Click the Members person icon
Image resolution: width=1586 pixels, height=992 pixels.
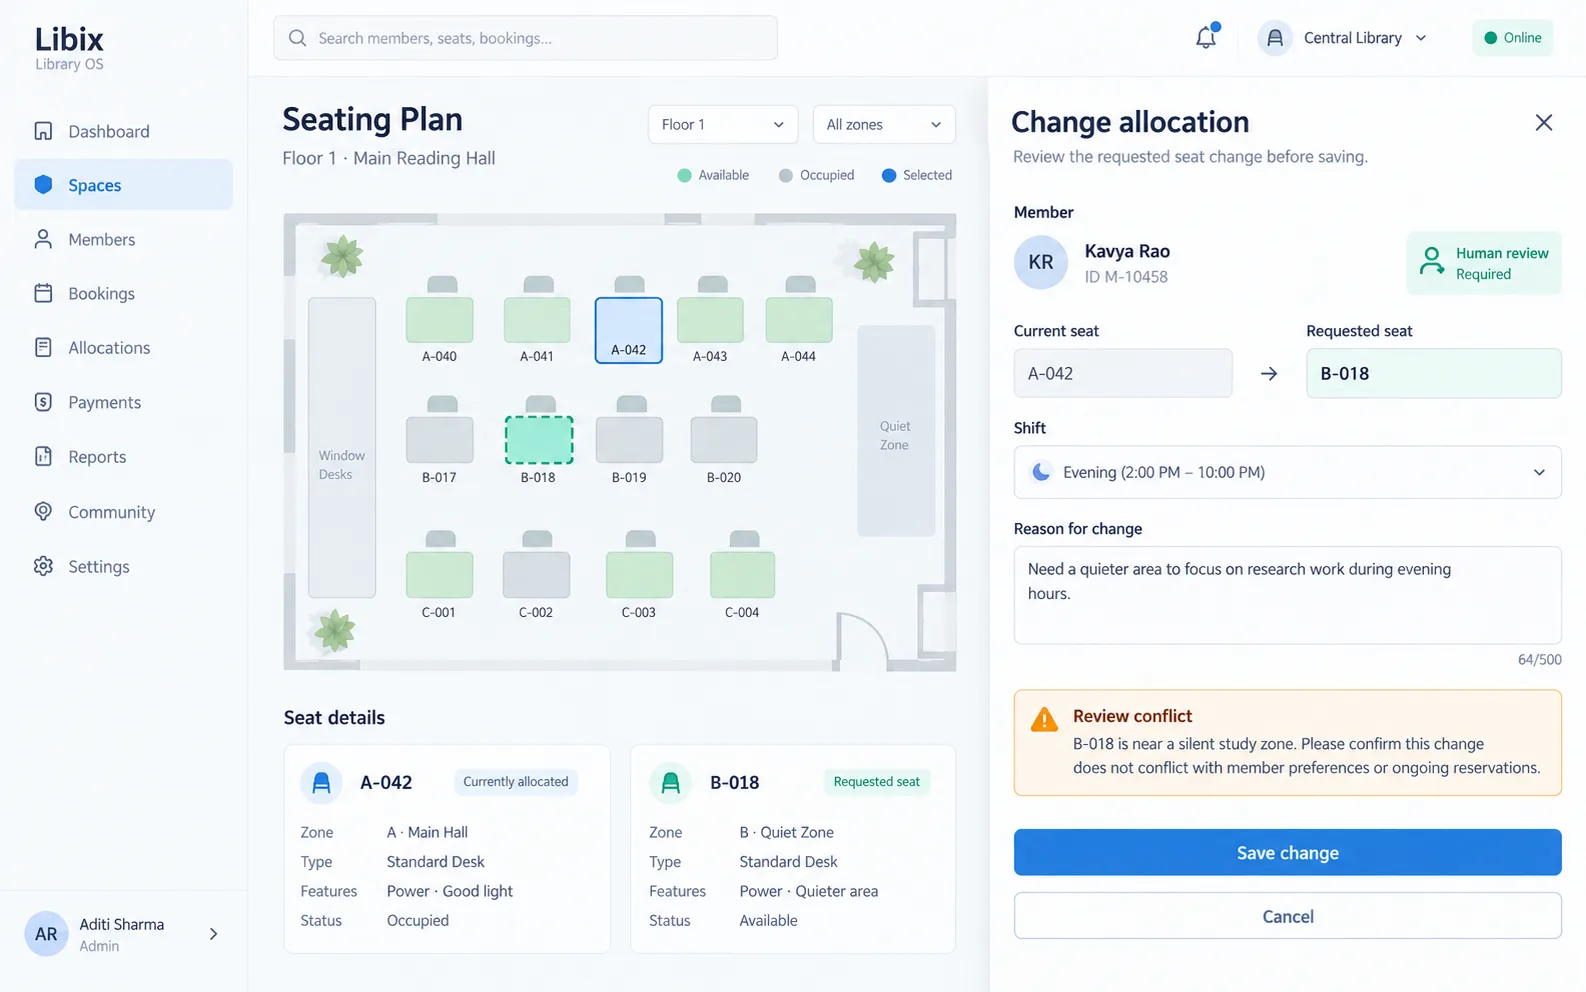click(x=43, y=239)
